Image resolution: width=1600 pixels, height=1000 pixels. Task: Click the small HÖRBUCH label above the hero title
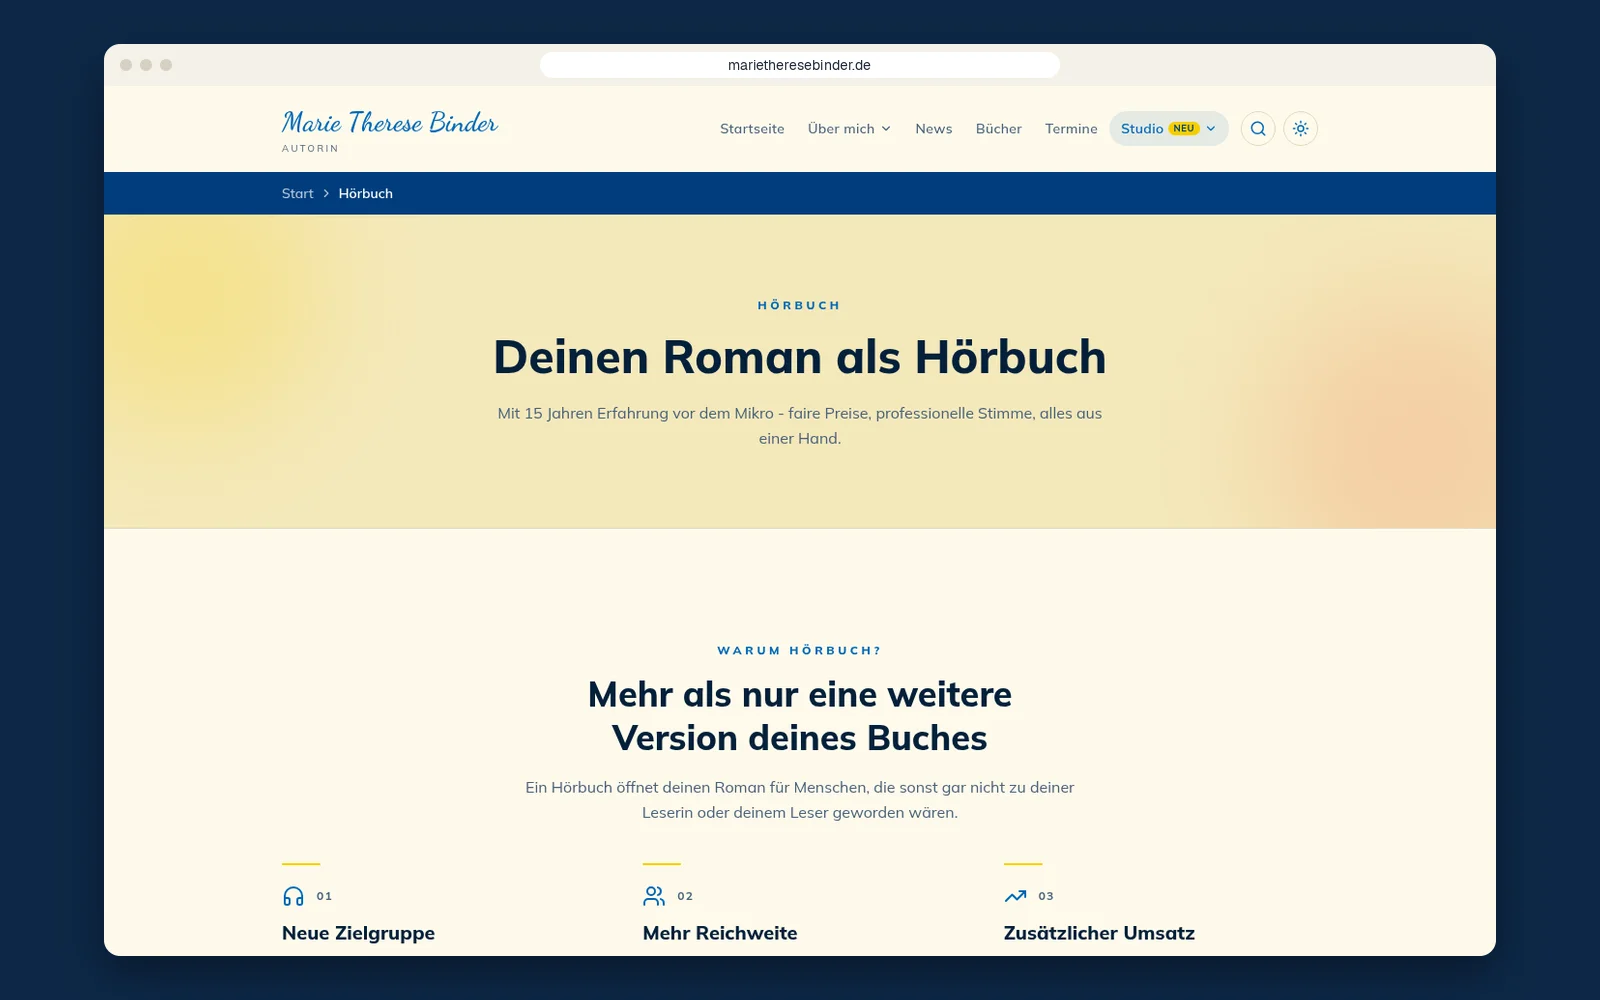pos(799,306)
